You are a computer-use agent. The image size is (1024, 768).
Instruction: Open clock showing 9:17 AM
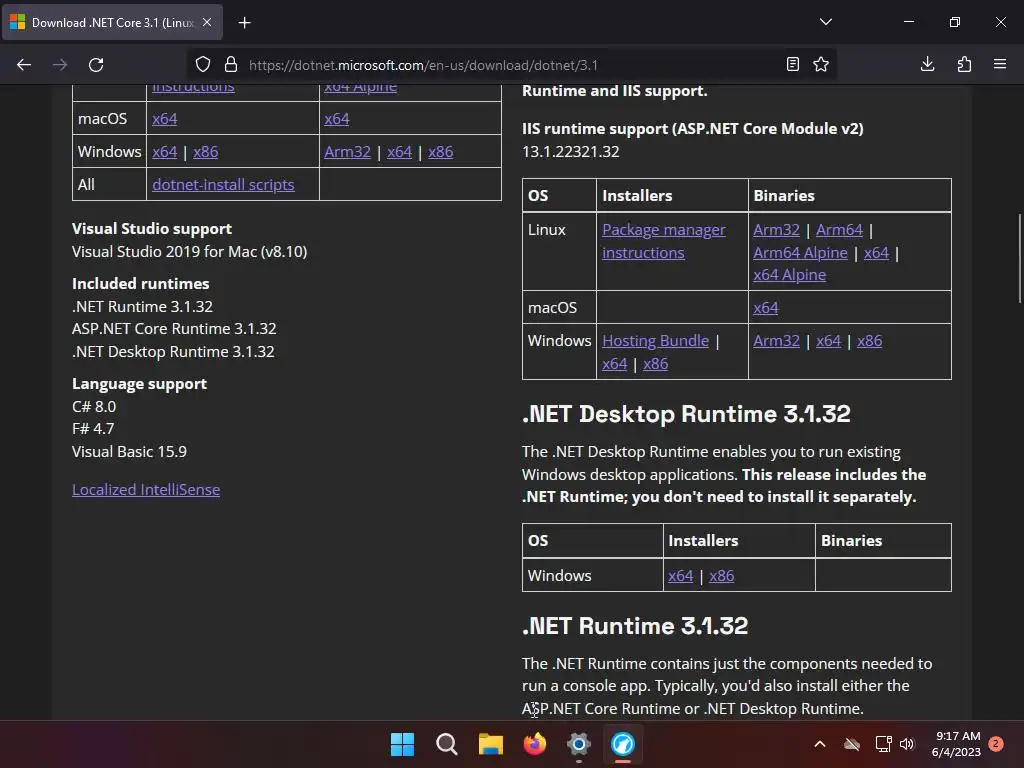pyautogui.click(x=957, y=744)
